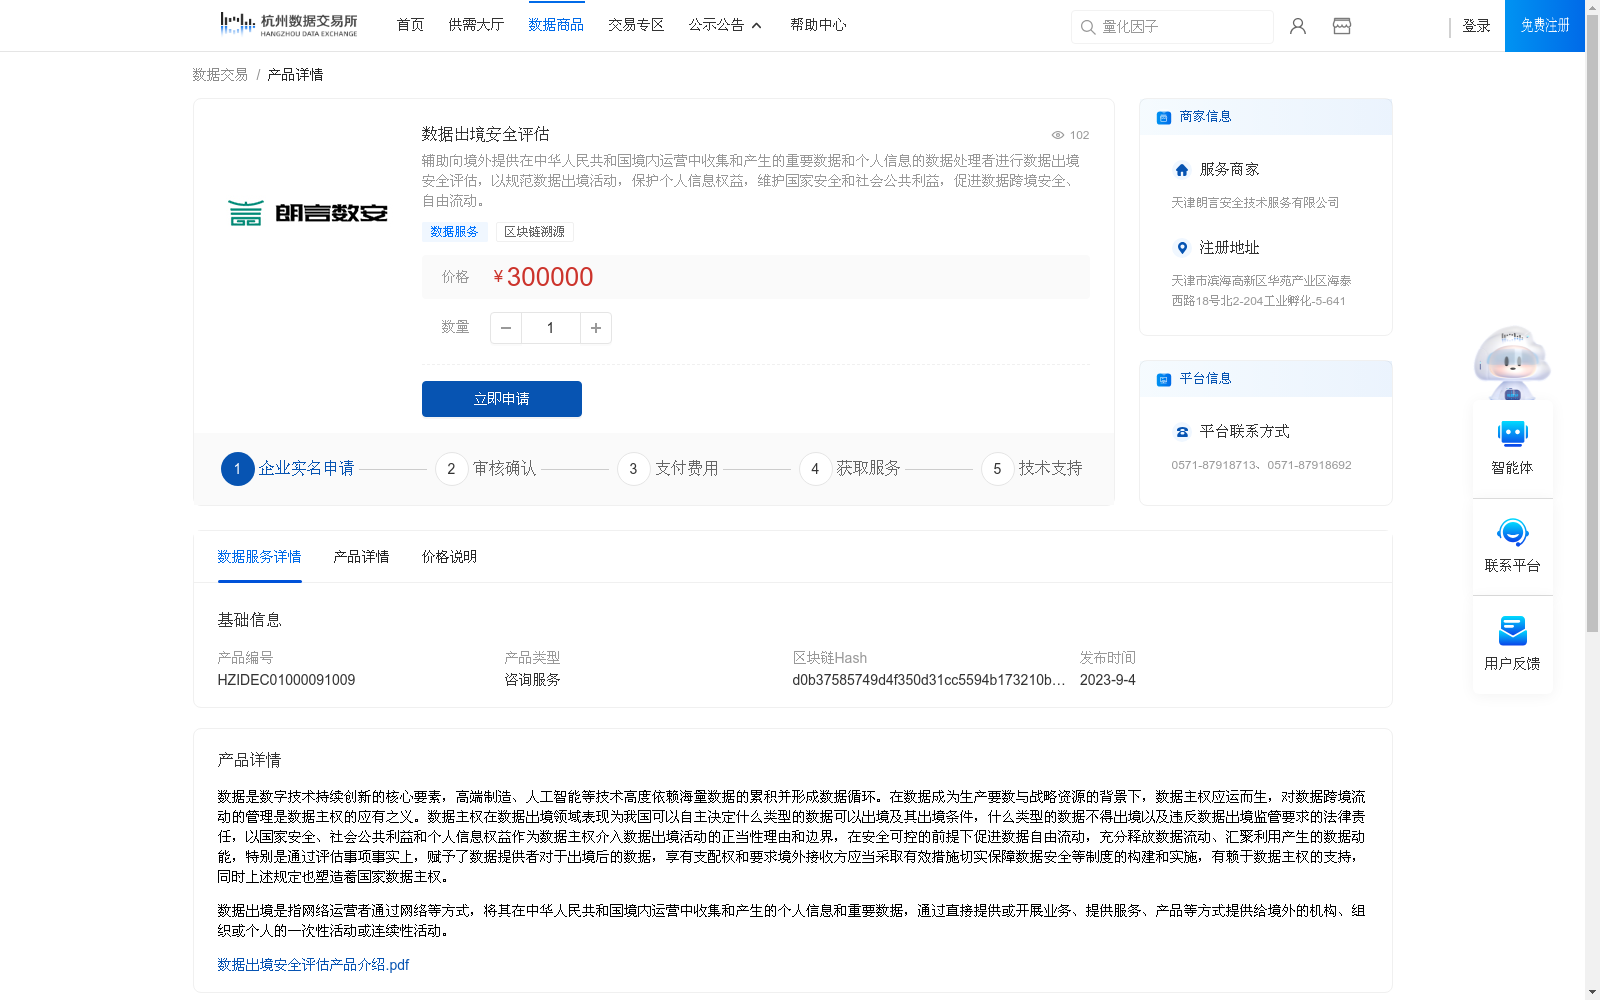The image size is (1600, 1000).
Task: Click the scrollbar down arrow
Action: click(x=1592, y=992)
